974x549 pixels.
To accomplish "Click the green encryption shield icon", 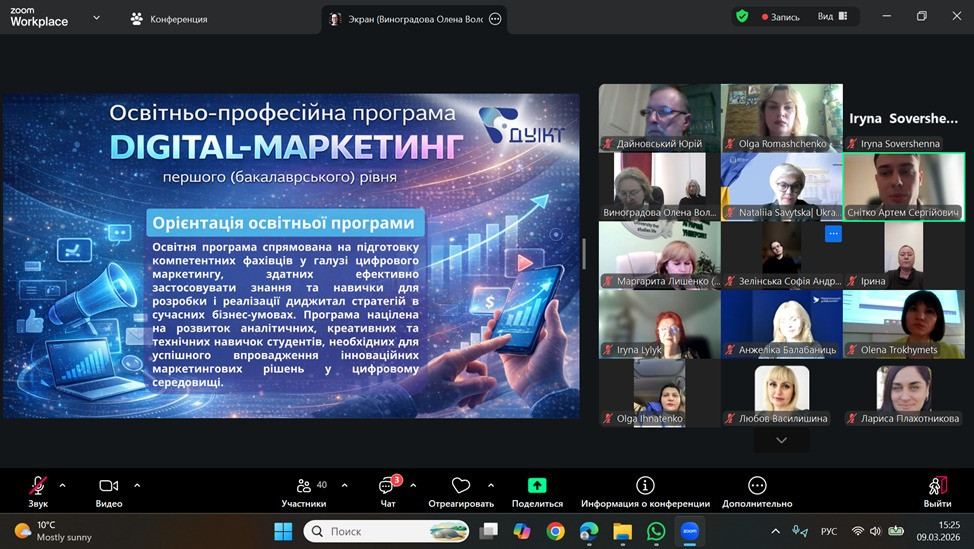I will 741,17.
